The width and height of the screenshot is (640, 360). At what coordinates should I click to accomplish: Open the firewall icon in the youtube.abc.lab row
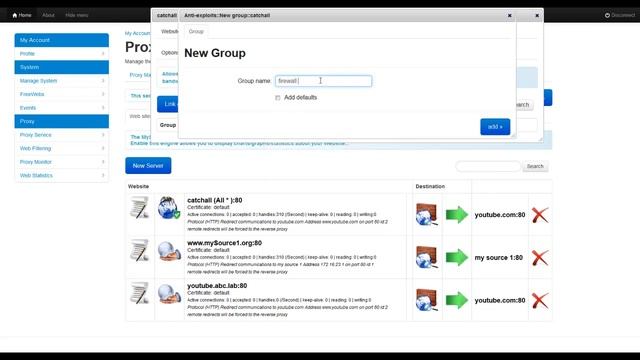click(x=427, y=300)
